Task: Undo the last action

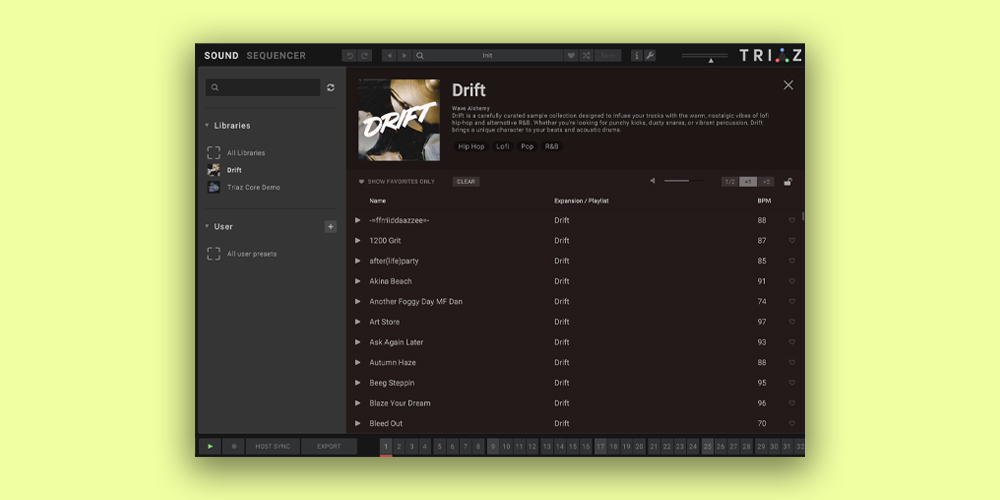Action: point(349,55)
